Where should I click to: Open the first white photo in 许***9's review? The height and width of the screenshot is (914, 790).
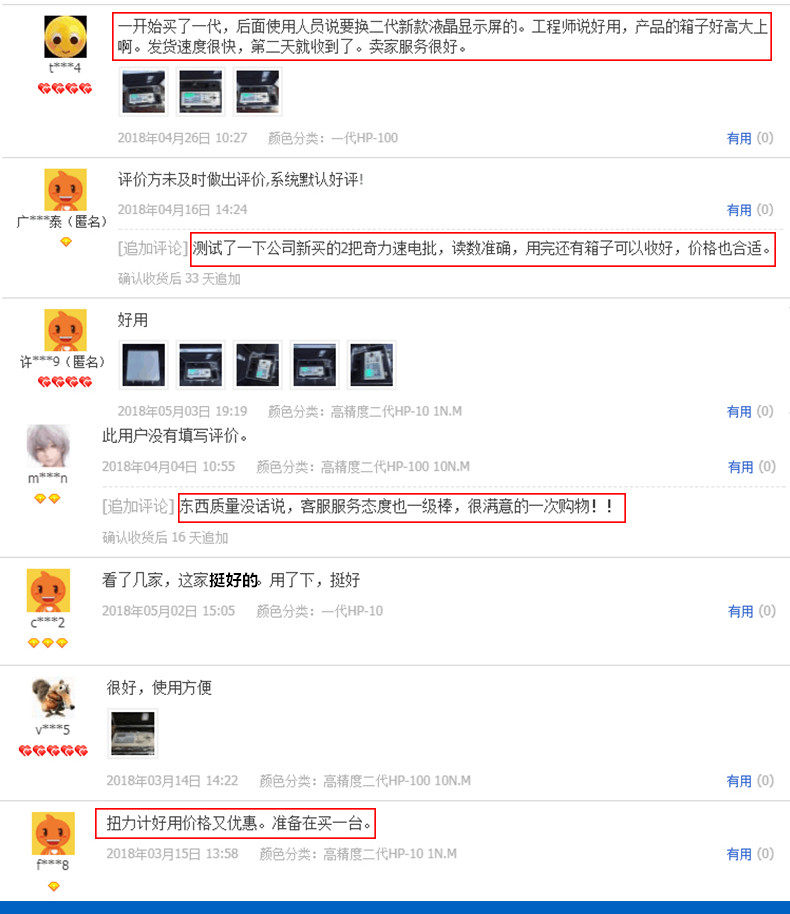(x=143, y=365)
